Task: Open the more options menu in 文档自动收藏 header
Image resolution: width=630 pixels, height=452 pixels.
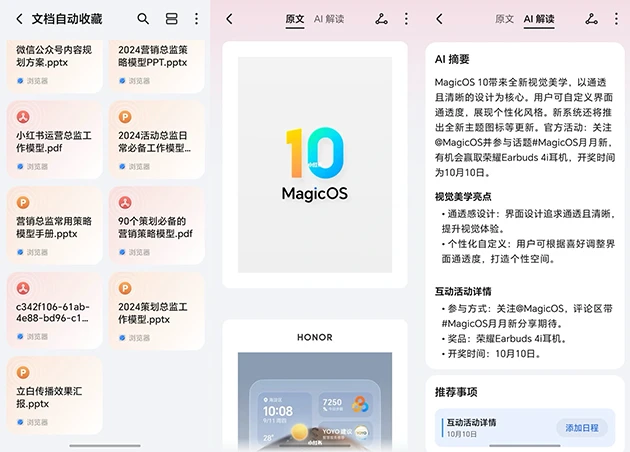Action: 196,19
